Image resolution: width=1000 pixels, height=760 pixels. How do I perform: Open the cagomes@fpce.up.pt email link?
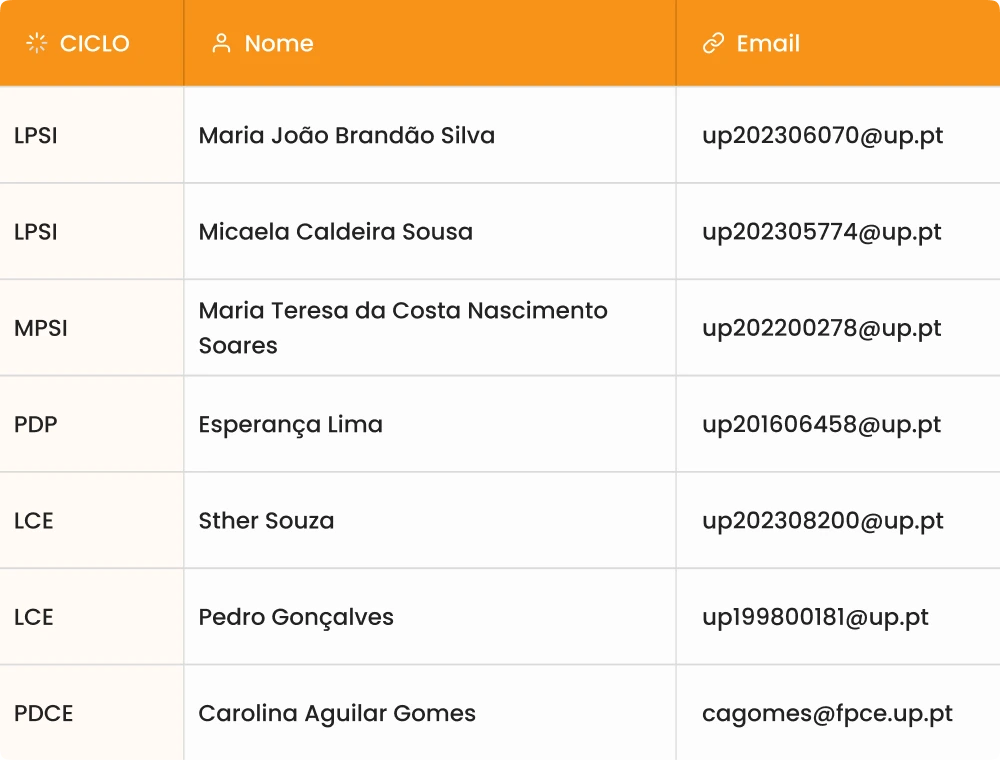(827, 713)
